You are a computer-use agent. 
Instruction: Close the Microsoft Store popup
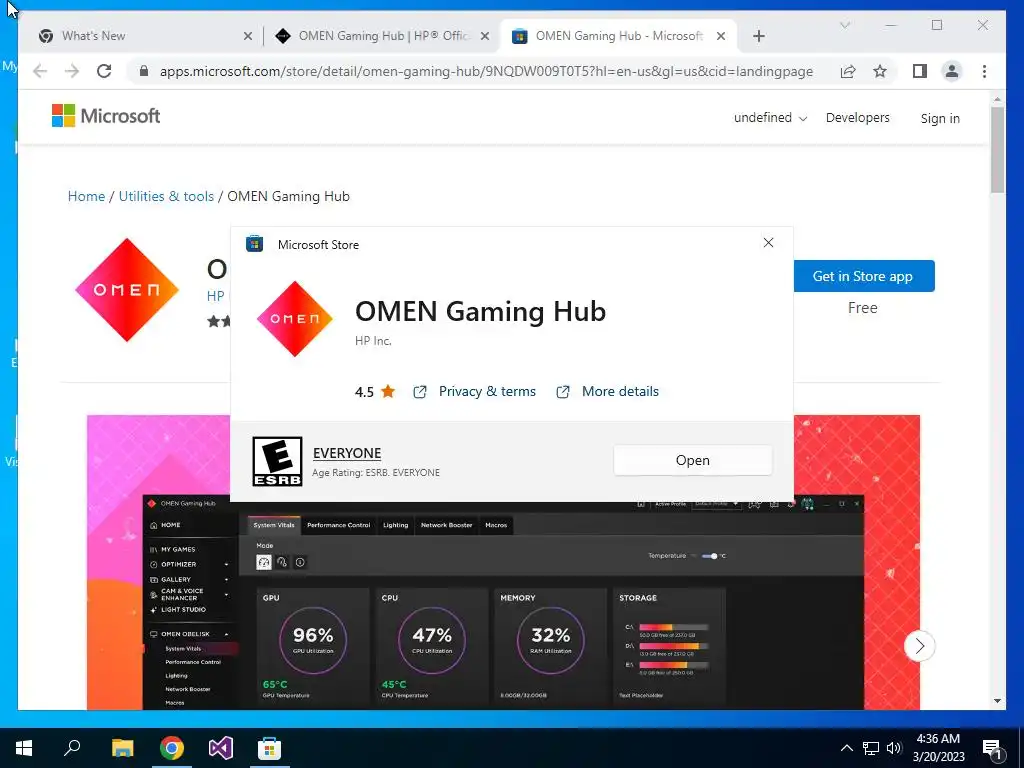click(768, 243)
